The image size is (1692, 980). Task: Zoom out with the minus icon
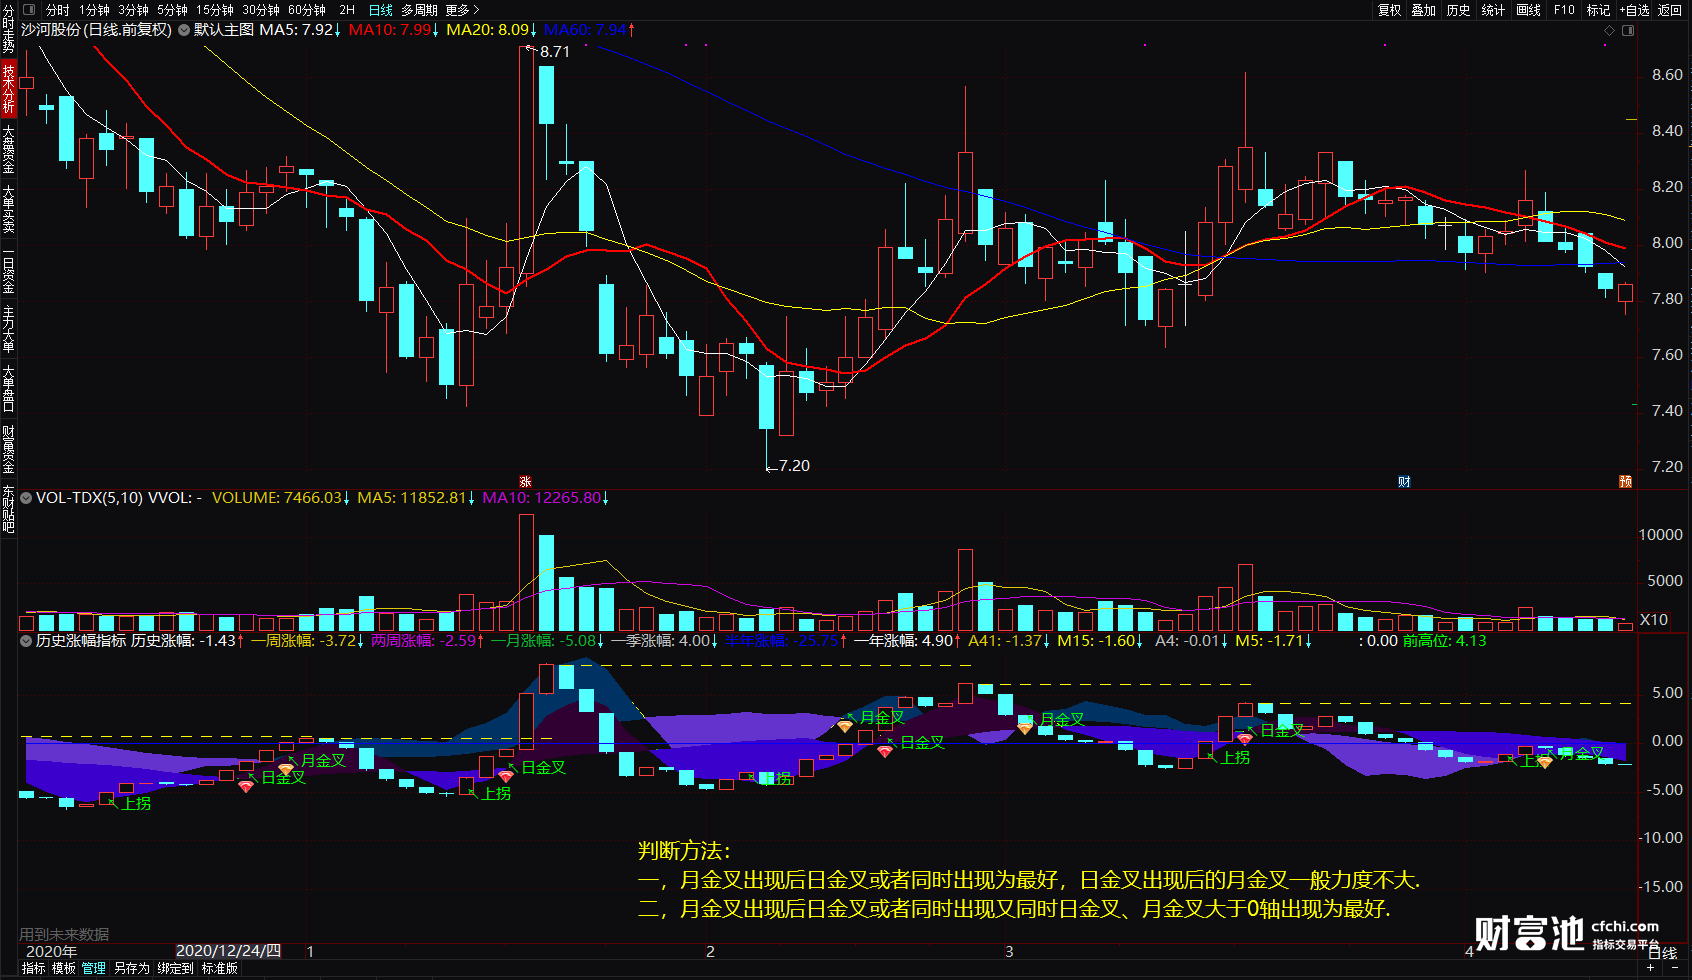pyautogui.click(x=1673, y=968)
